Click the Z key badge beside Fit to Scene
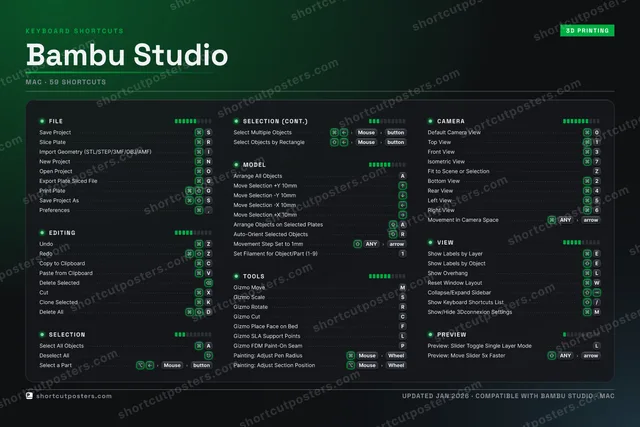 coord(596,171)
